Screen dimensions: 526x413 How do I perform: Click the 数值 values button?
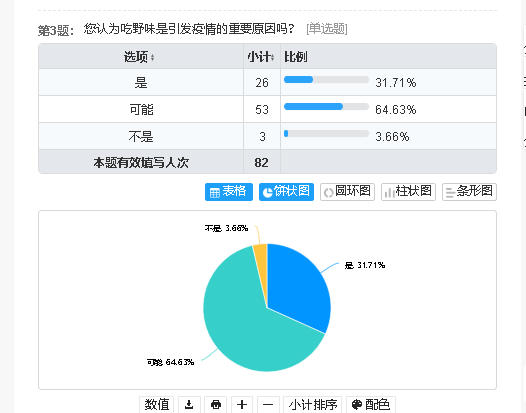click(x=157, y=404)
